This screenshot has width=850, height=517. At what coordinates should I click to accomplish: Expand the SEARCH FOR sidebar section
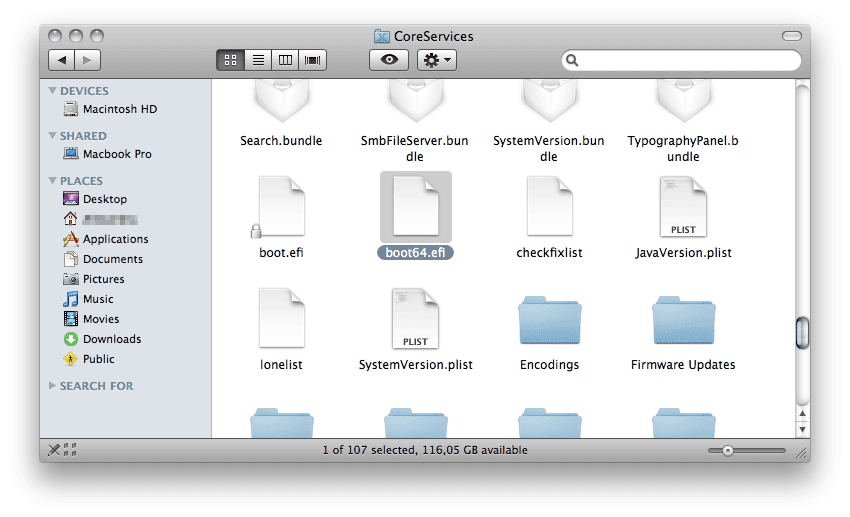[x=53, y=385]
